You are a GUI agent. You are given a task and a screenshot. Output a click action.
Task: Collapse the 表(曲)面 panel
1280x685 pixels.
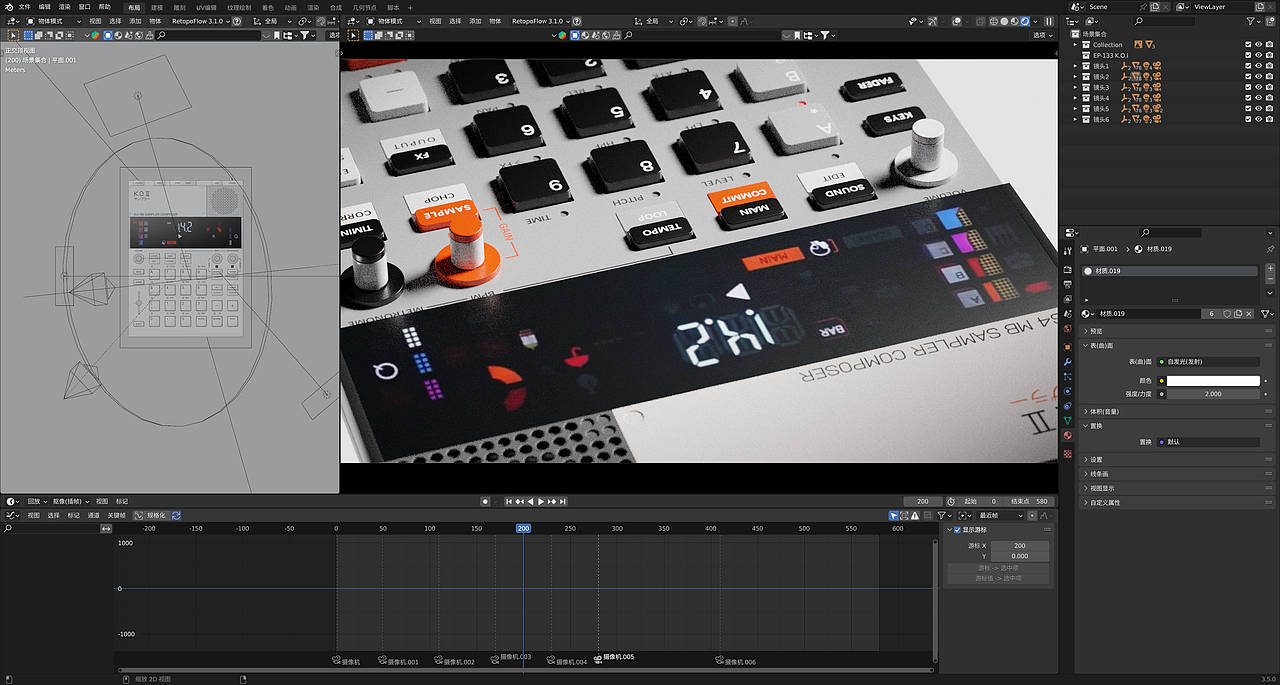click(1177, 345)
